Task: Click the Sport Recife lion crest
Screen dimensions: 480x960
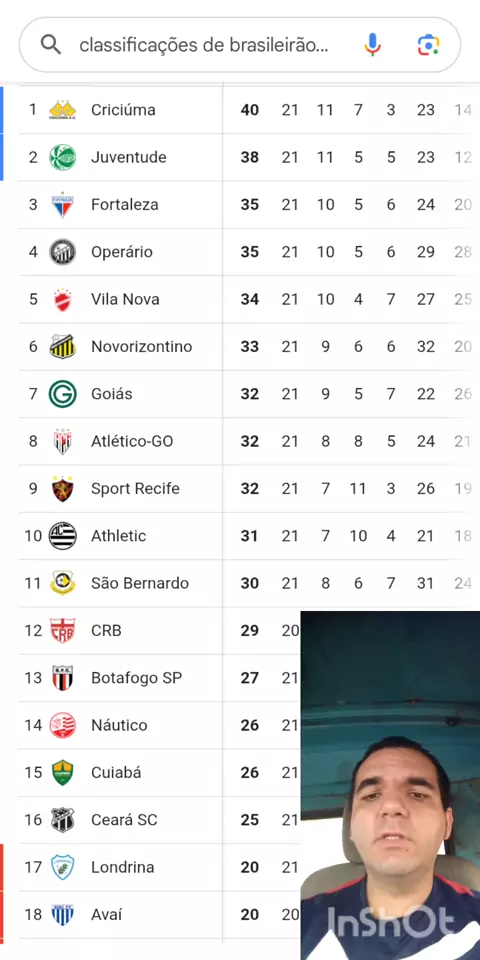Action: coord(62,489)
